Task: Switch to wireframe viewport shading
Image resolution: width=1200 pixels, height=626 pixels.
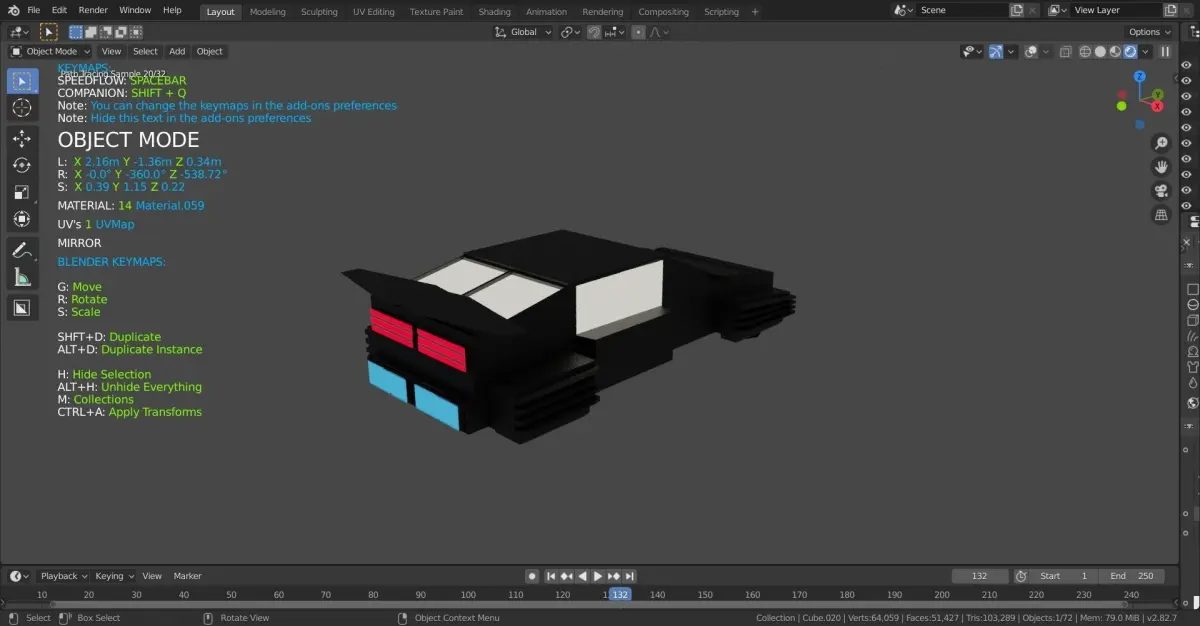Action: click(x=1085, y=52)
